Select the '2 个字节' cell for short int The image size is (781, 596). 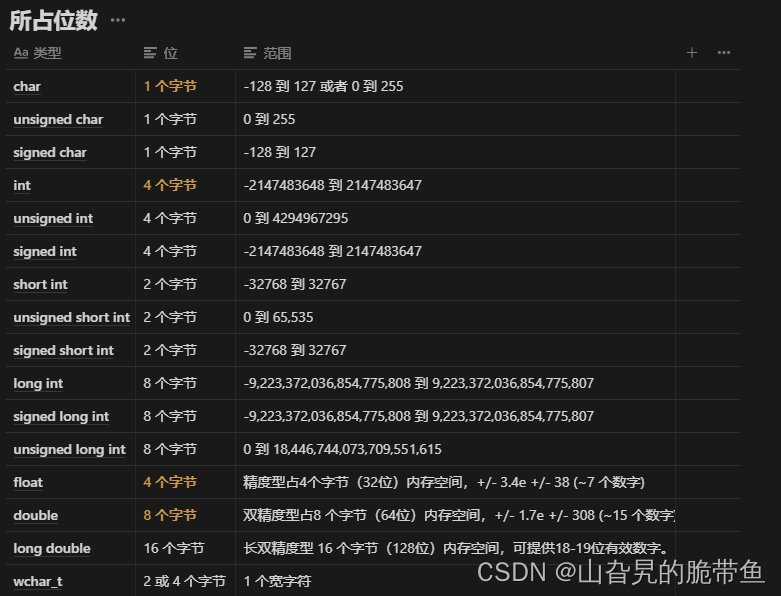[185, 284]
